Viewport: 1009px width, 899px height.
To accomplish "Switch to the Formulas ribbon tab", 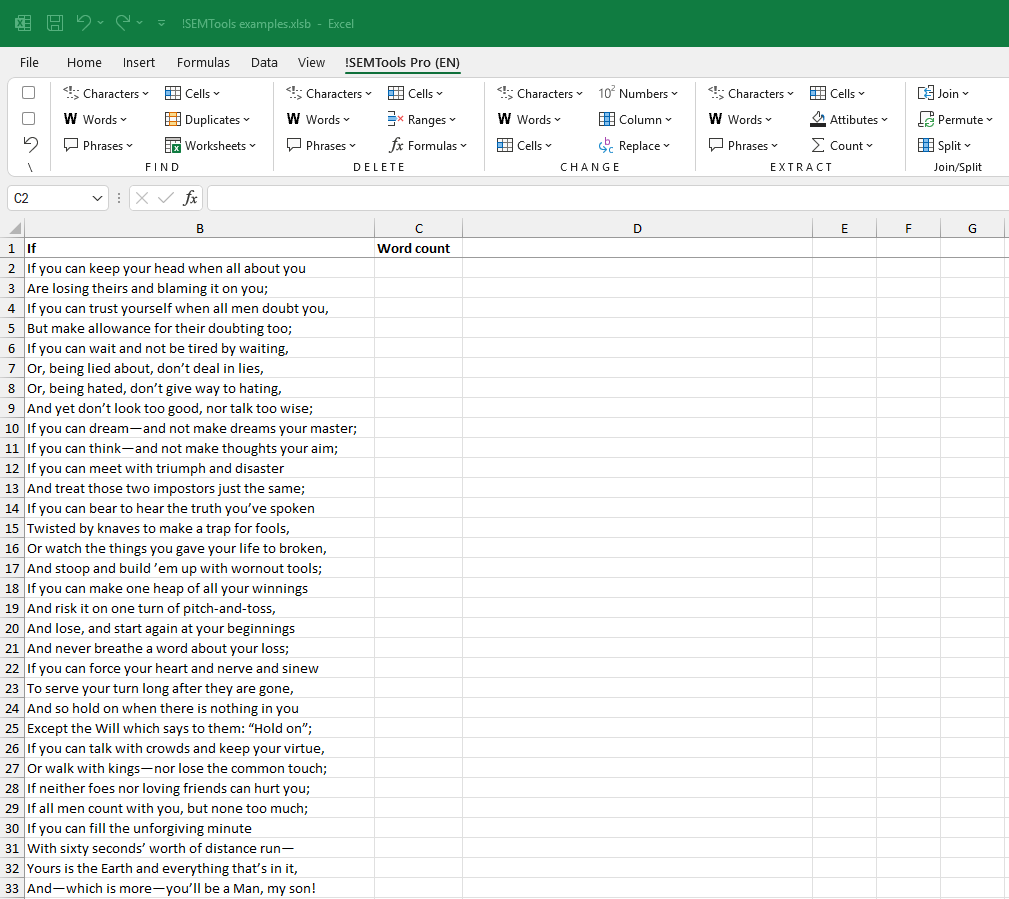I will click(203, 62).
